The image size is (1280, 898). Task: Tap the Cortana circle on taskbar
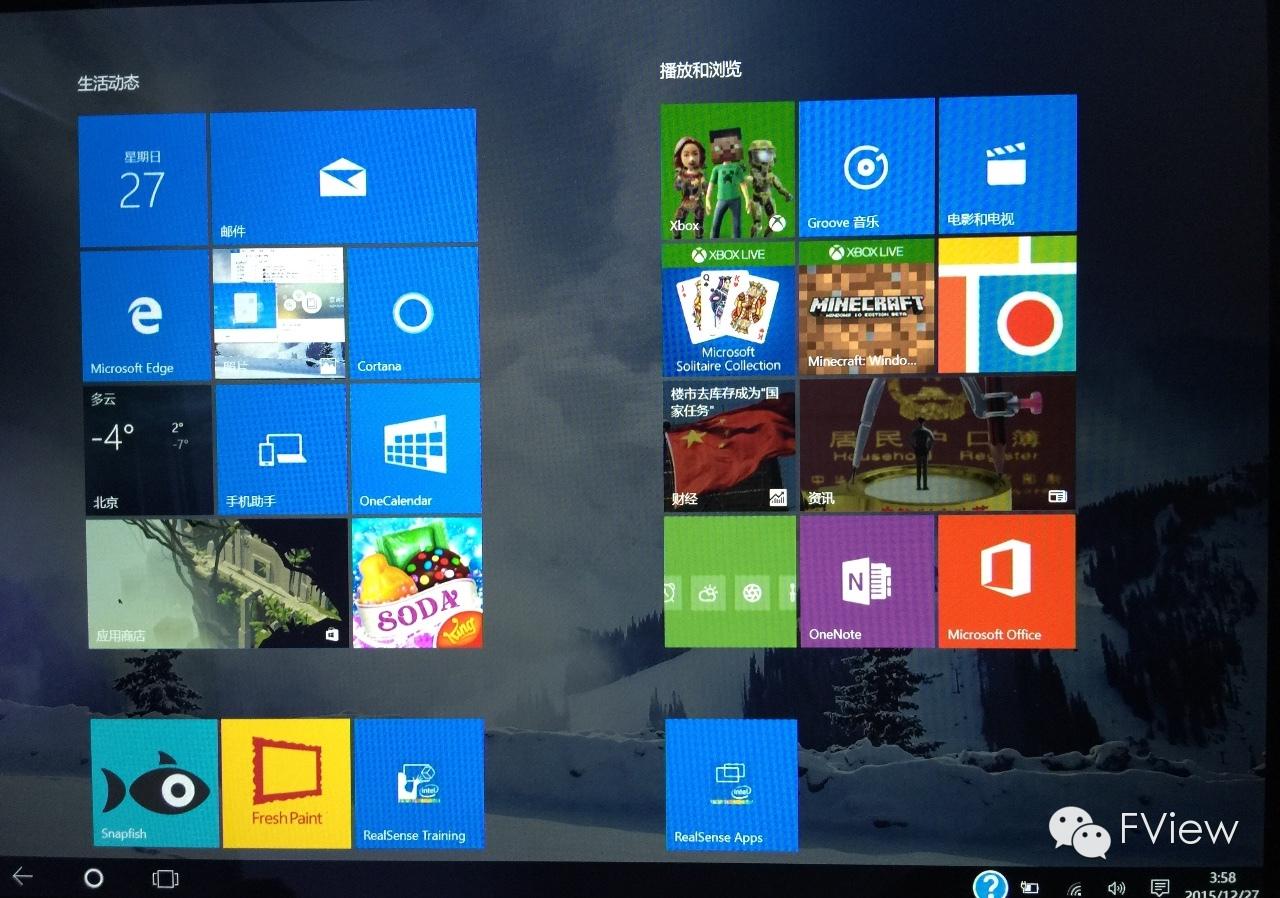[x=93, y=878]
